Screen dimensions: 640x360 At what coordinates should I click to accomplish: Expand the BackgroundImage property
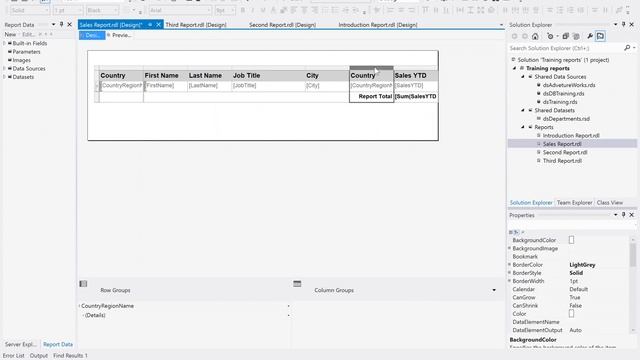[x=509, y=248]
